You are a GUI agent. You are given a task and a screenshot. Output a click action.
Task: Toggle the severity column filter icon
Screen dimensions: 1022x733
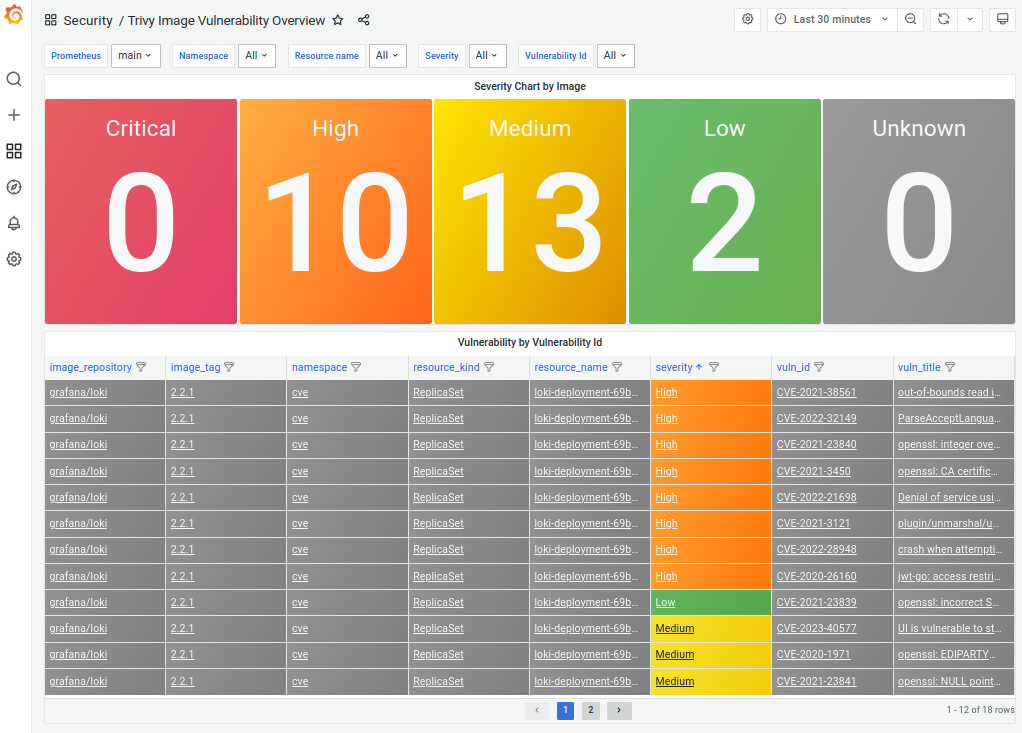coord(714,367)
